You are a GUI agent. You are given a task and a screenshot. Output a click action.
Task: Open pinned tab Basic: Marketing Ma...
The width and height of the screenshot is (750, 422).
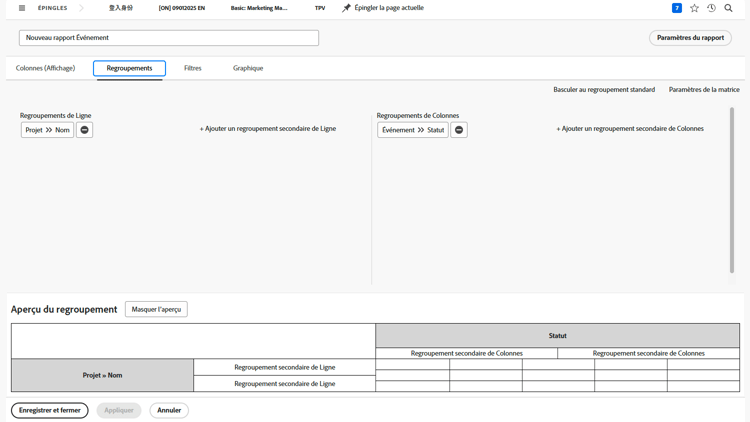259,8
